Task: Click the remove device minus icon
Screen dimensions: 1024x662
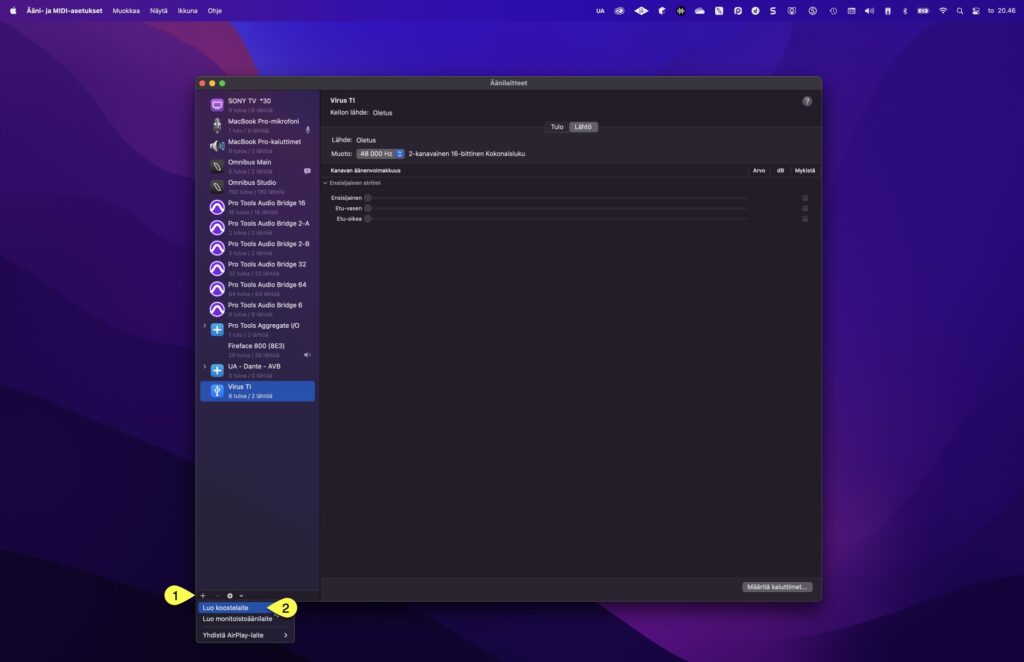Action: point(218,595)
